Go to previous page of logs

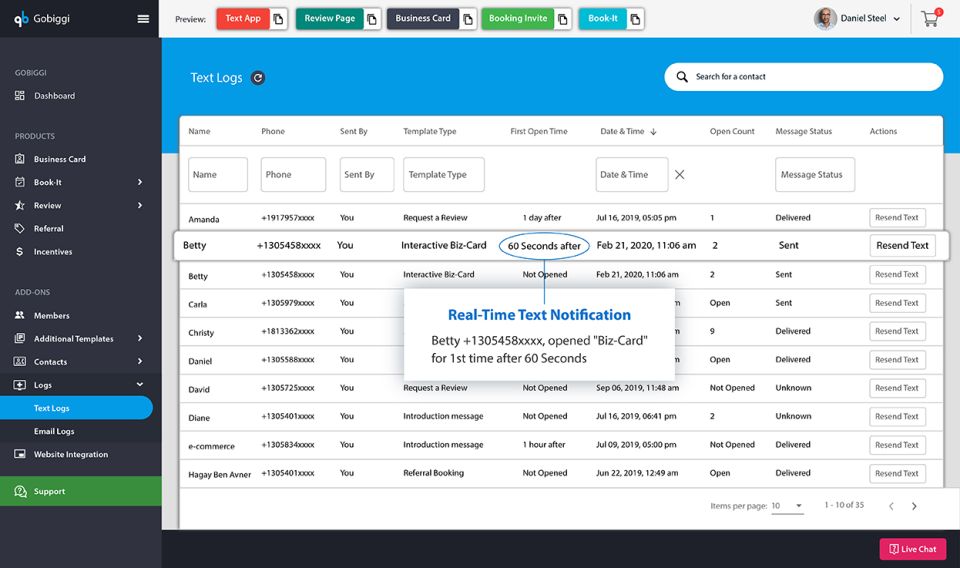pos(891,506)
